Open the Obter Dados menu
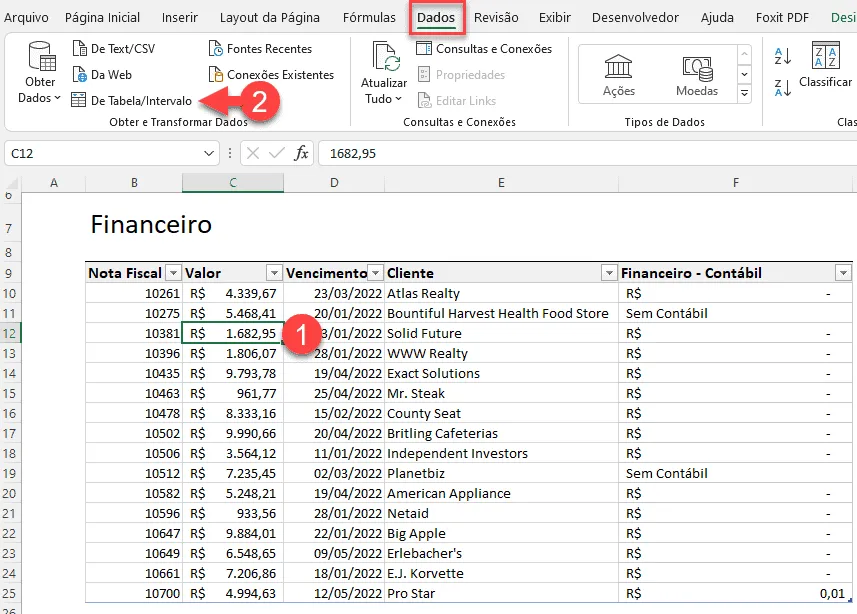Screen dimensions: 857x614 (x=40, y=73)
